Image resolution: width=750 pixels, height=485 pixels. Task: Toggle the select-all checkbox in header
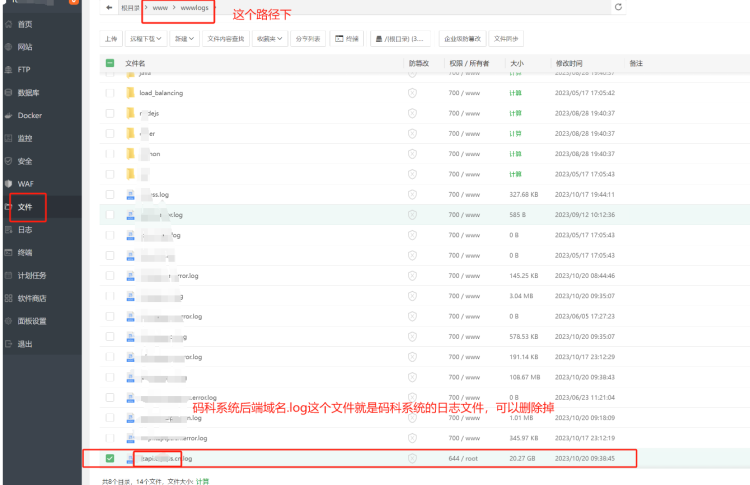(110, 63)
